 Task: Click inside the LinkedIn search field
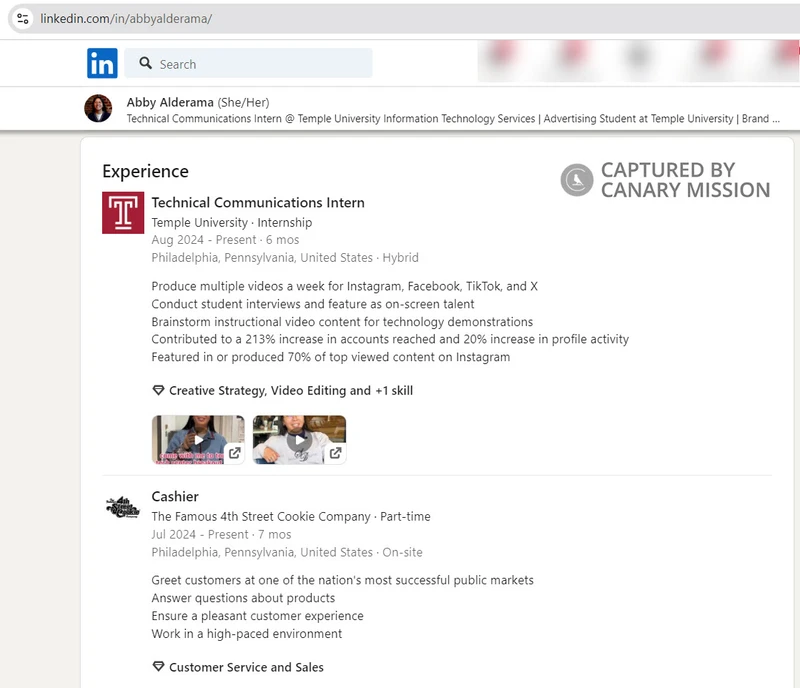tap(250, 63)
